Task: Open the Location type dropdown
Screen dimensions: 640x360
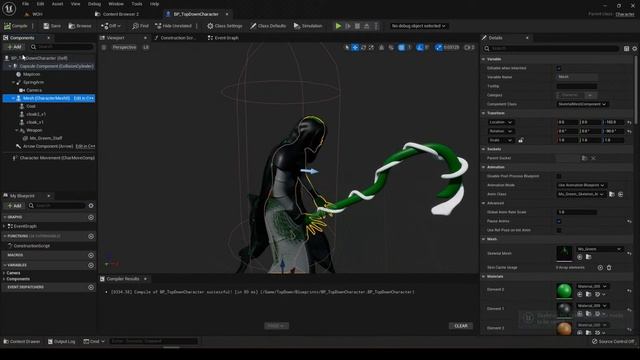Action: click(x=501, y=122)
